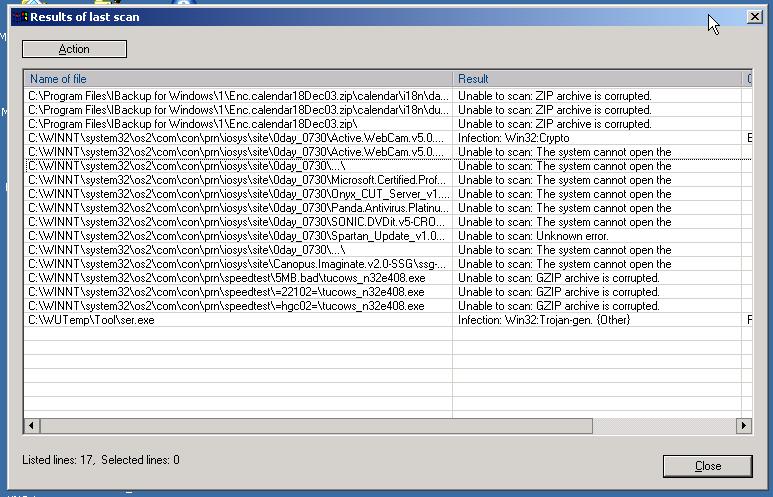Select the Microsoft.Certified.Prof file entry

pos(238,180)
